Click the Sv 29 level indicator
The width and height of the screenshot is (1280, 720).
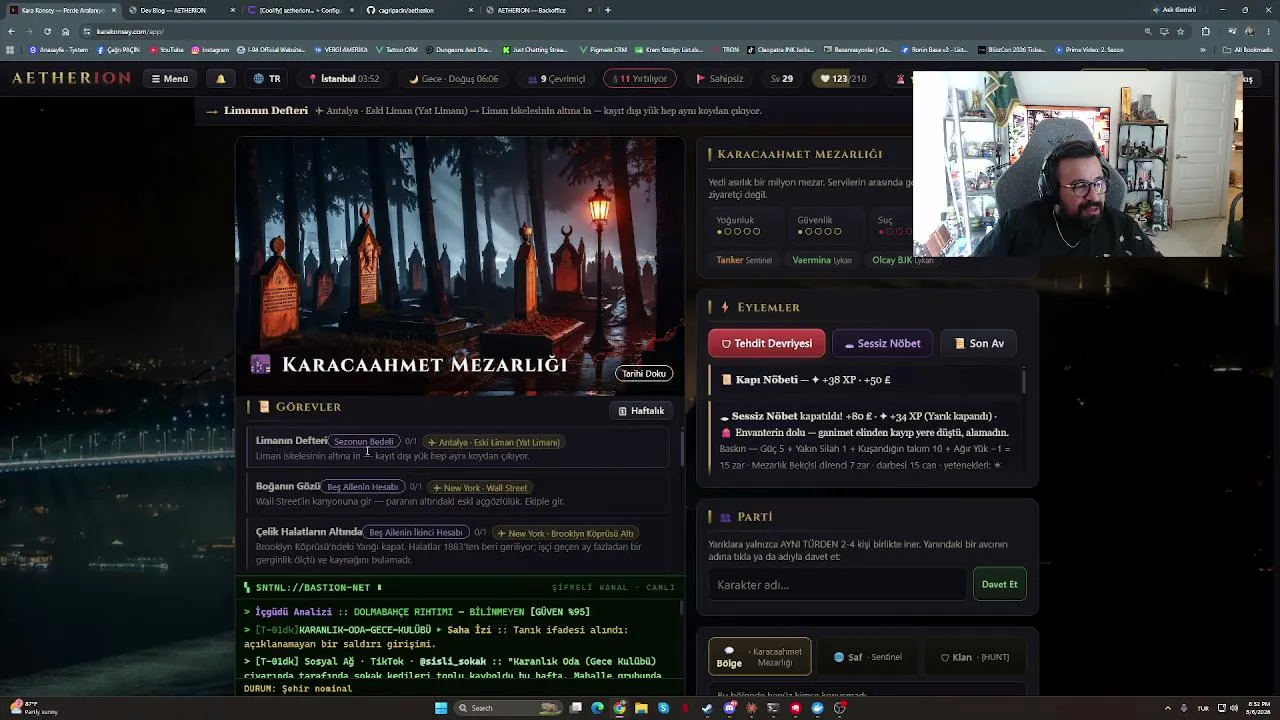coord(782,79)
